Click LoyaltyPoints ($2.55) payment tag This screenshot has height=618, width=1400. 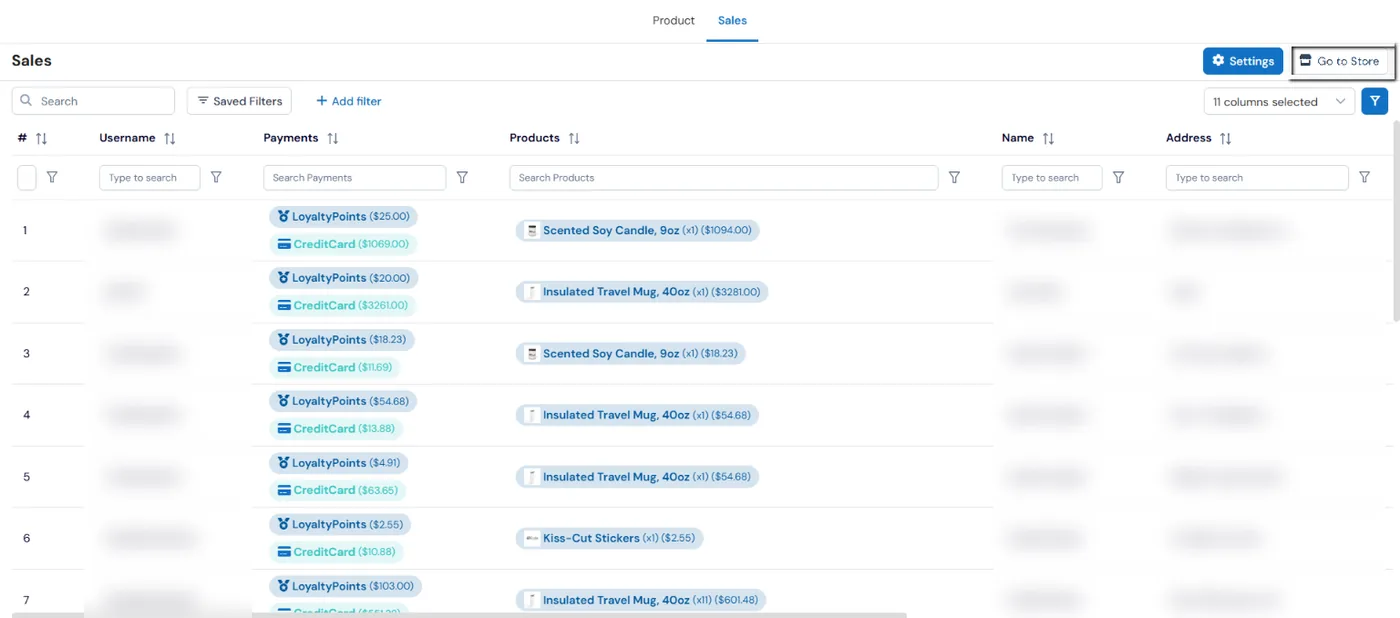coord(339,524)
